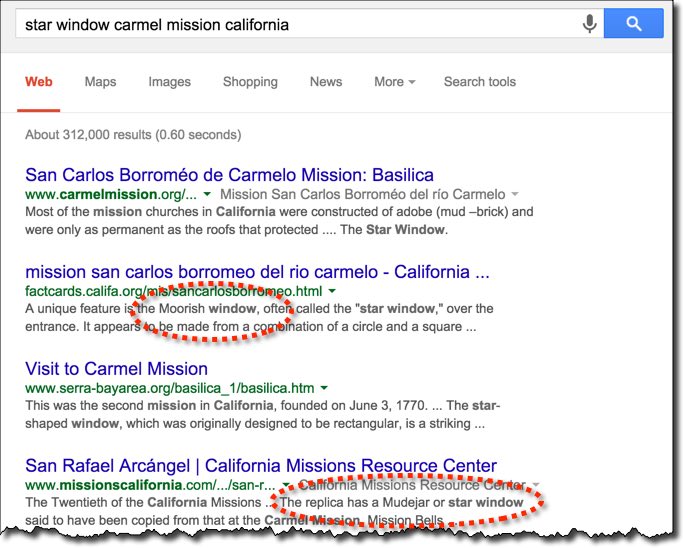Screen dimensions: 683x548
Task: Click the www.carmelmission.org green URL
Action: pos(111,194)
